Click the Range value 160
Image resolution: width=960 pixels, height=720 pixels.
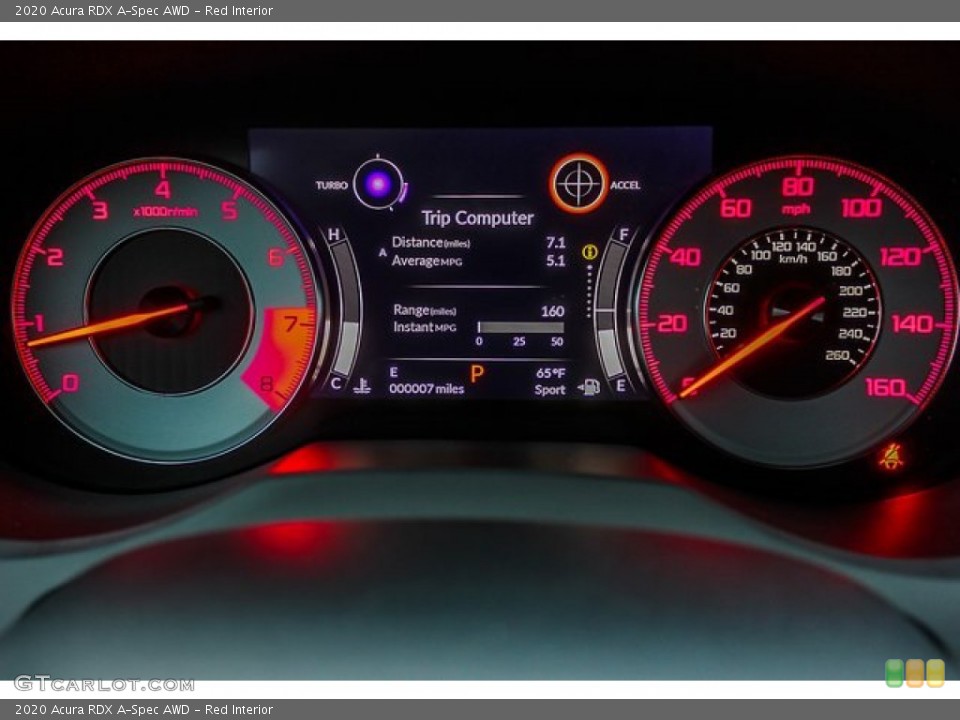(552, 311)
